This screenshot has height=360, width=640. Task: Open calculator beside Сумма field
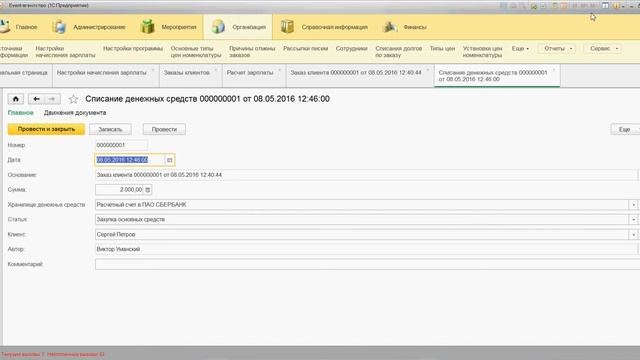(x=148, y=190)
